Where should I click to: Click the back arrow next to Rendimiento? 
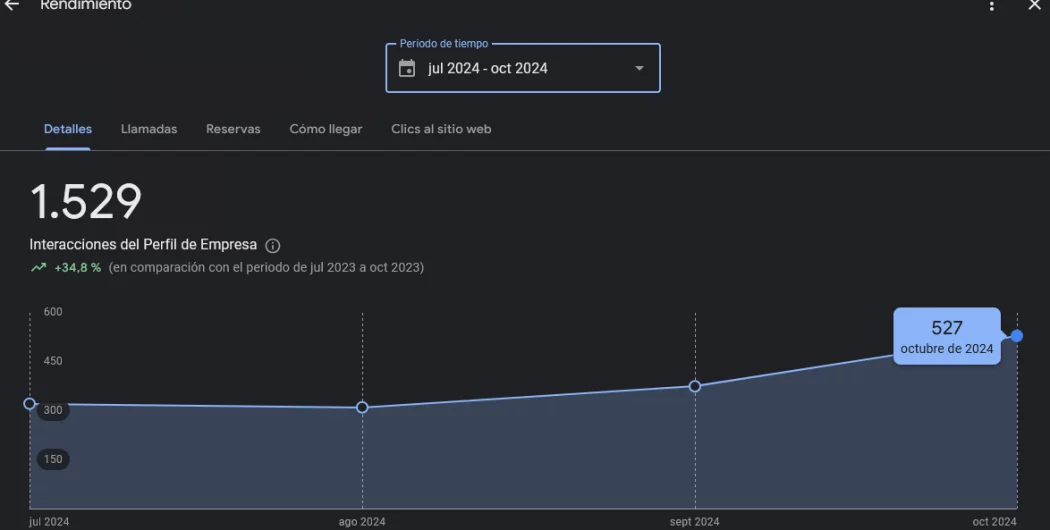[12, 5]
